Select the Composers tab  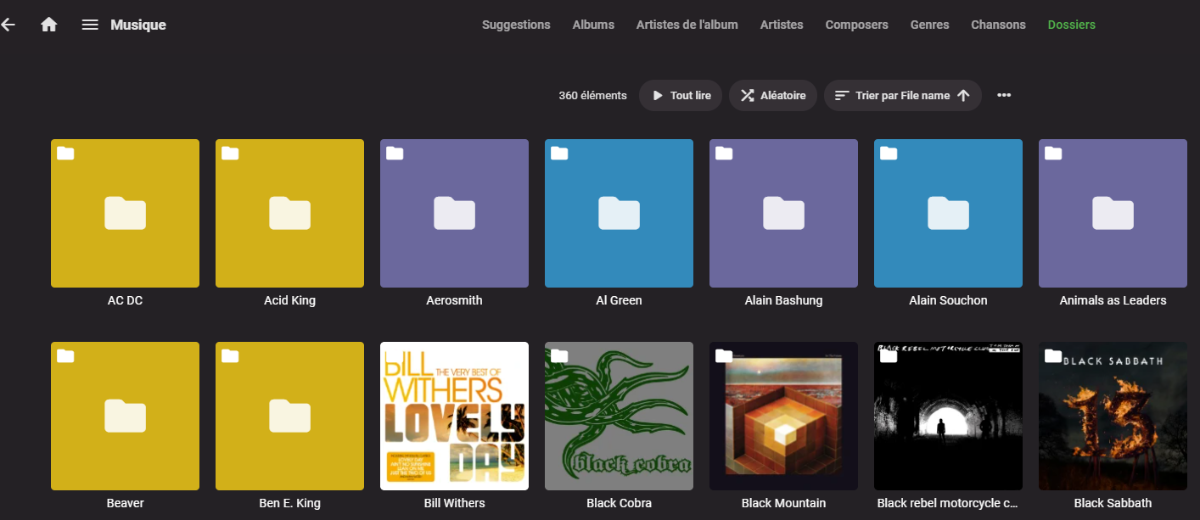point(856,25)
